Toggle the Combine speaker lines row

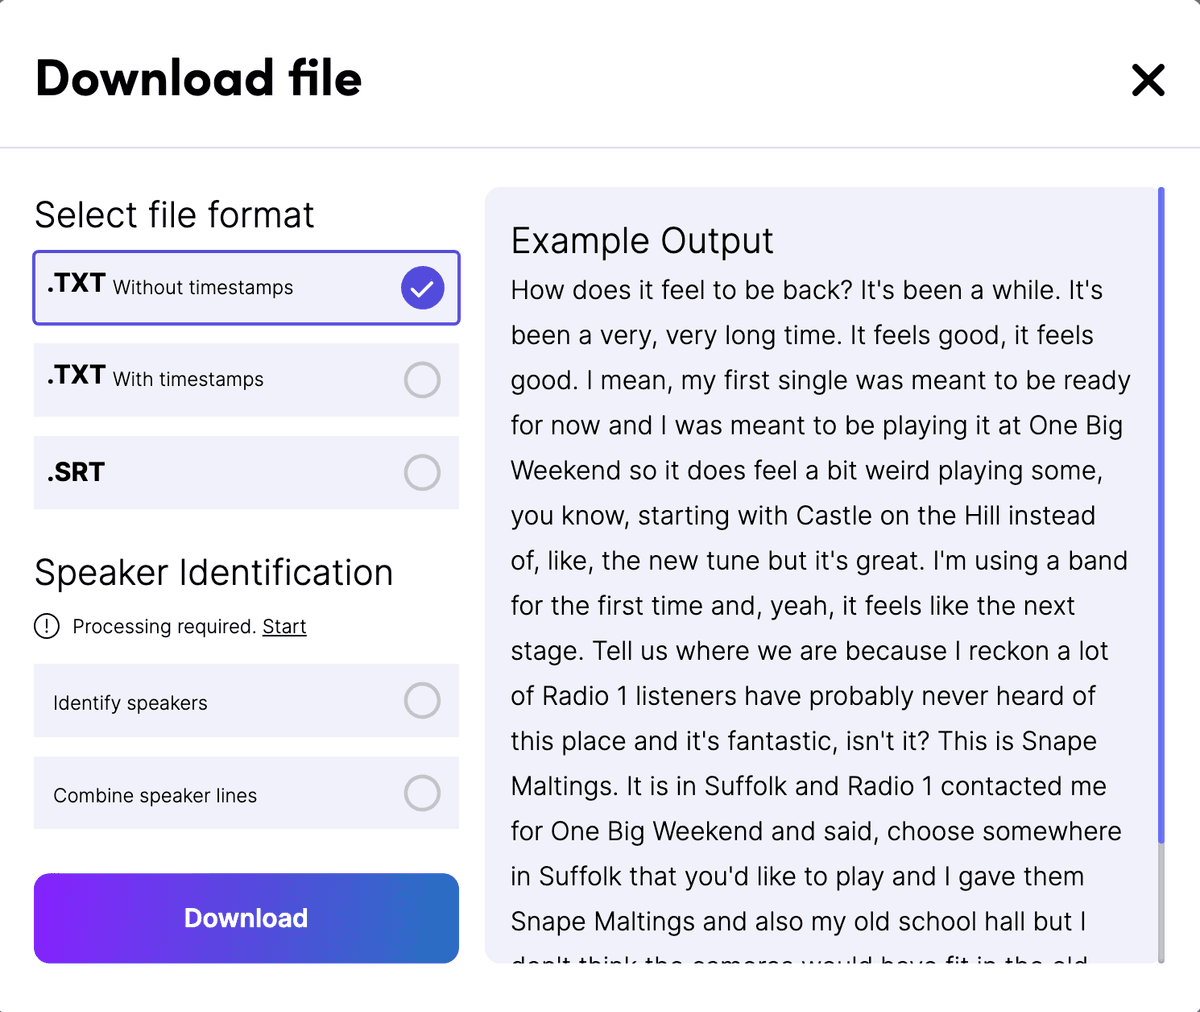246,793
